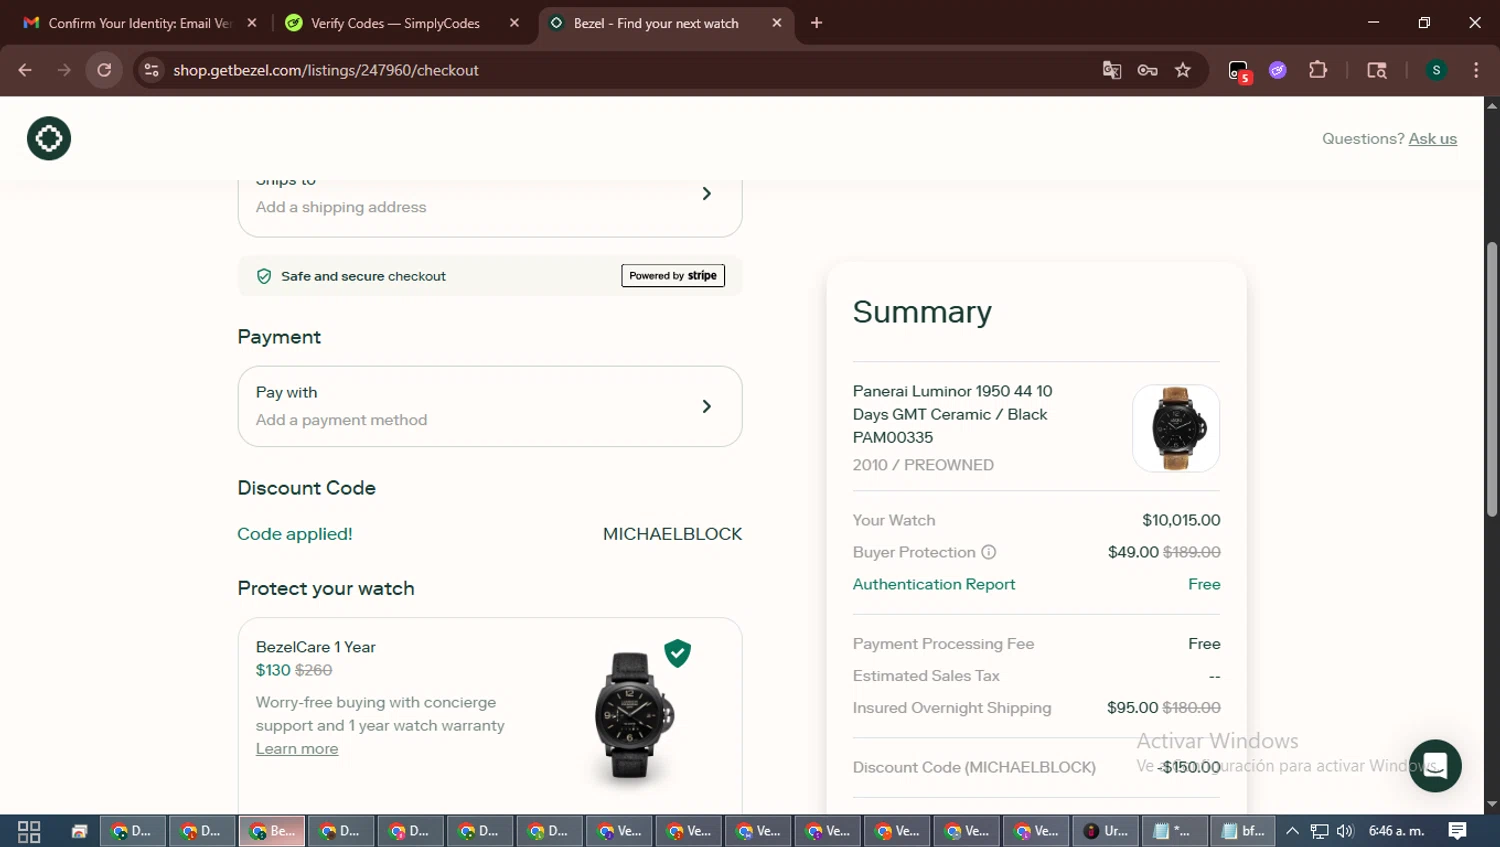View site information icon in address bar
Image resolution: width=1500 pixels, height=847 pixels.
pos(151,70)
